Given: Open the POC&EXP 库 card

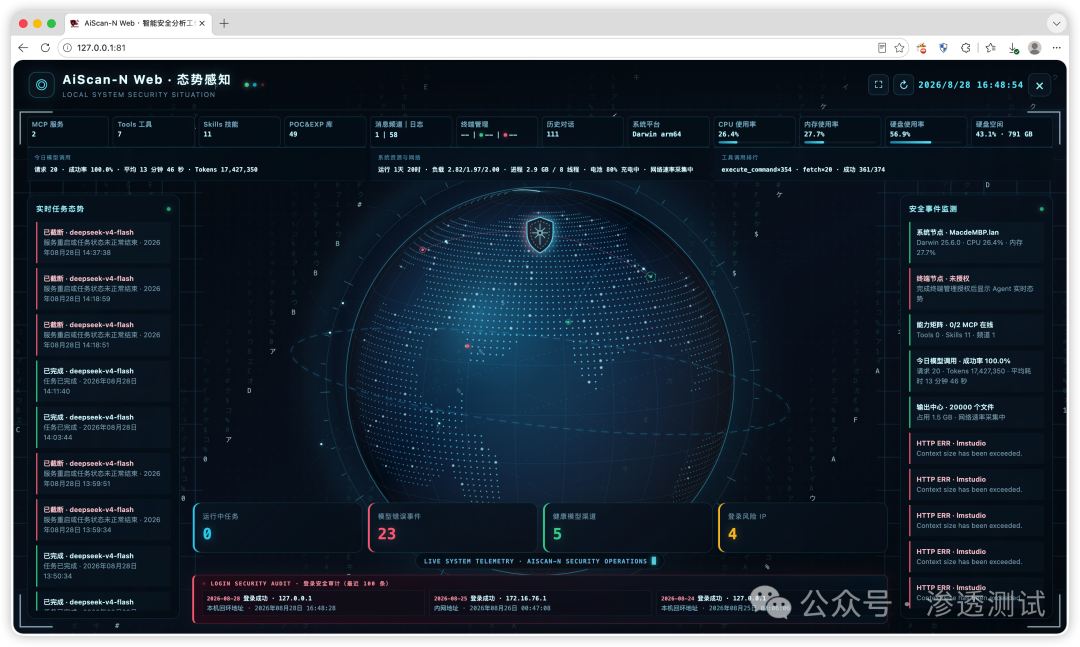Looking at the screenshot, I should 325,130.
